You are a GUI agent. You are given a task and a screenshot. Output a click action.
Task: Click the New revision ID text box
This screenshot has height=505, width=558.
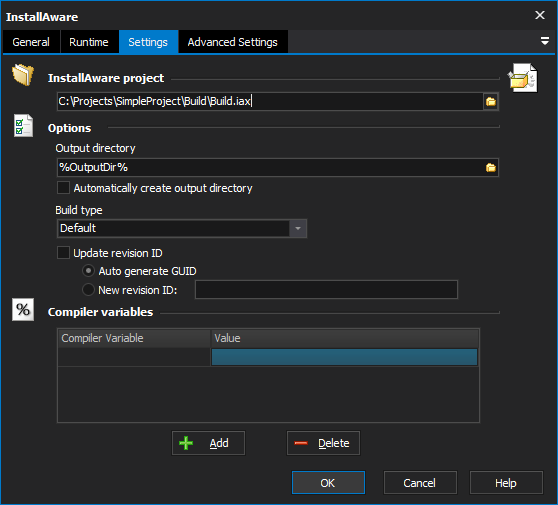326,290
